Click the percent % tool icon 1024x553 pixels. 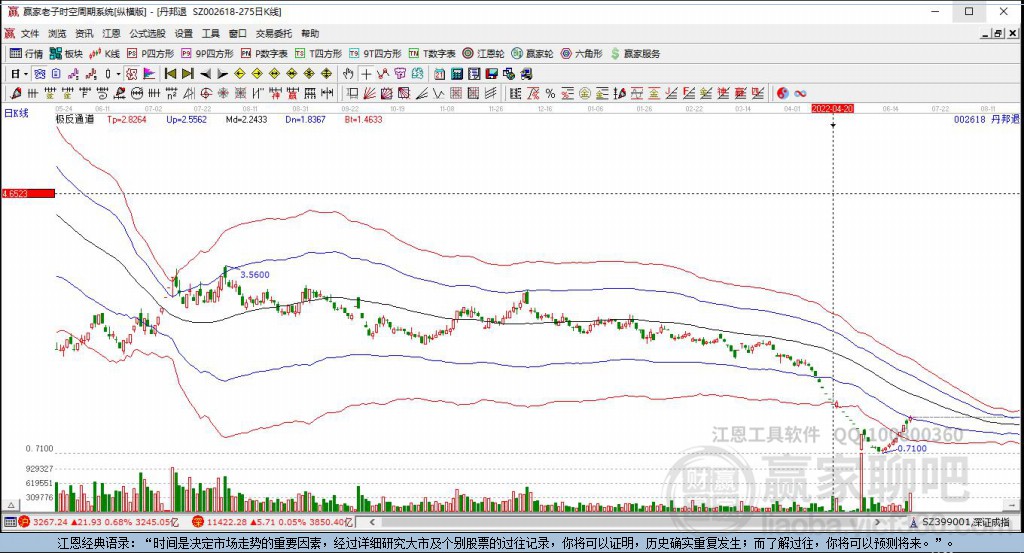click(551, 93)
